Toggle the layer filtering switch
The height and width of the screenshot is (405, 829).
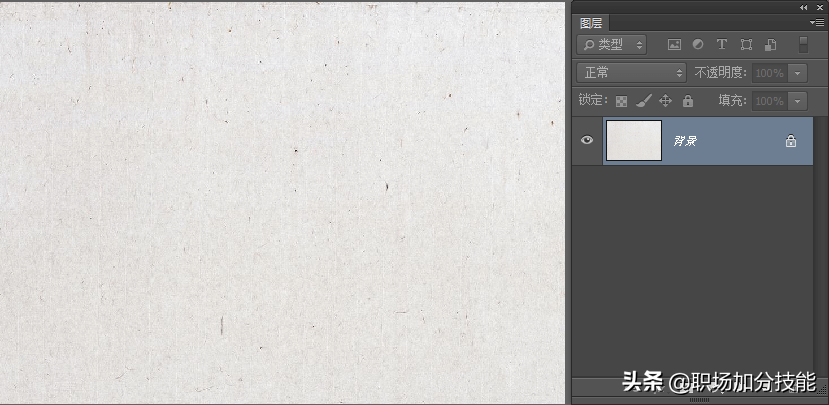(x=803, y=44)
